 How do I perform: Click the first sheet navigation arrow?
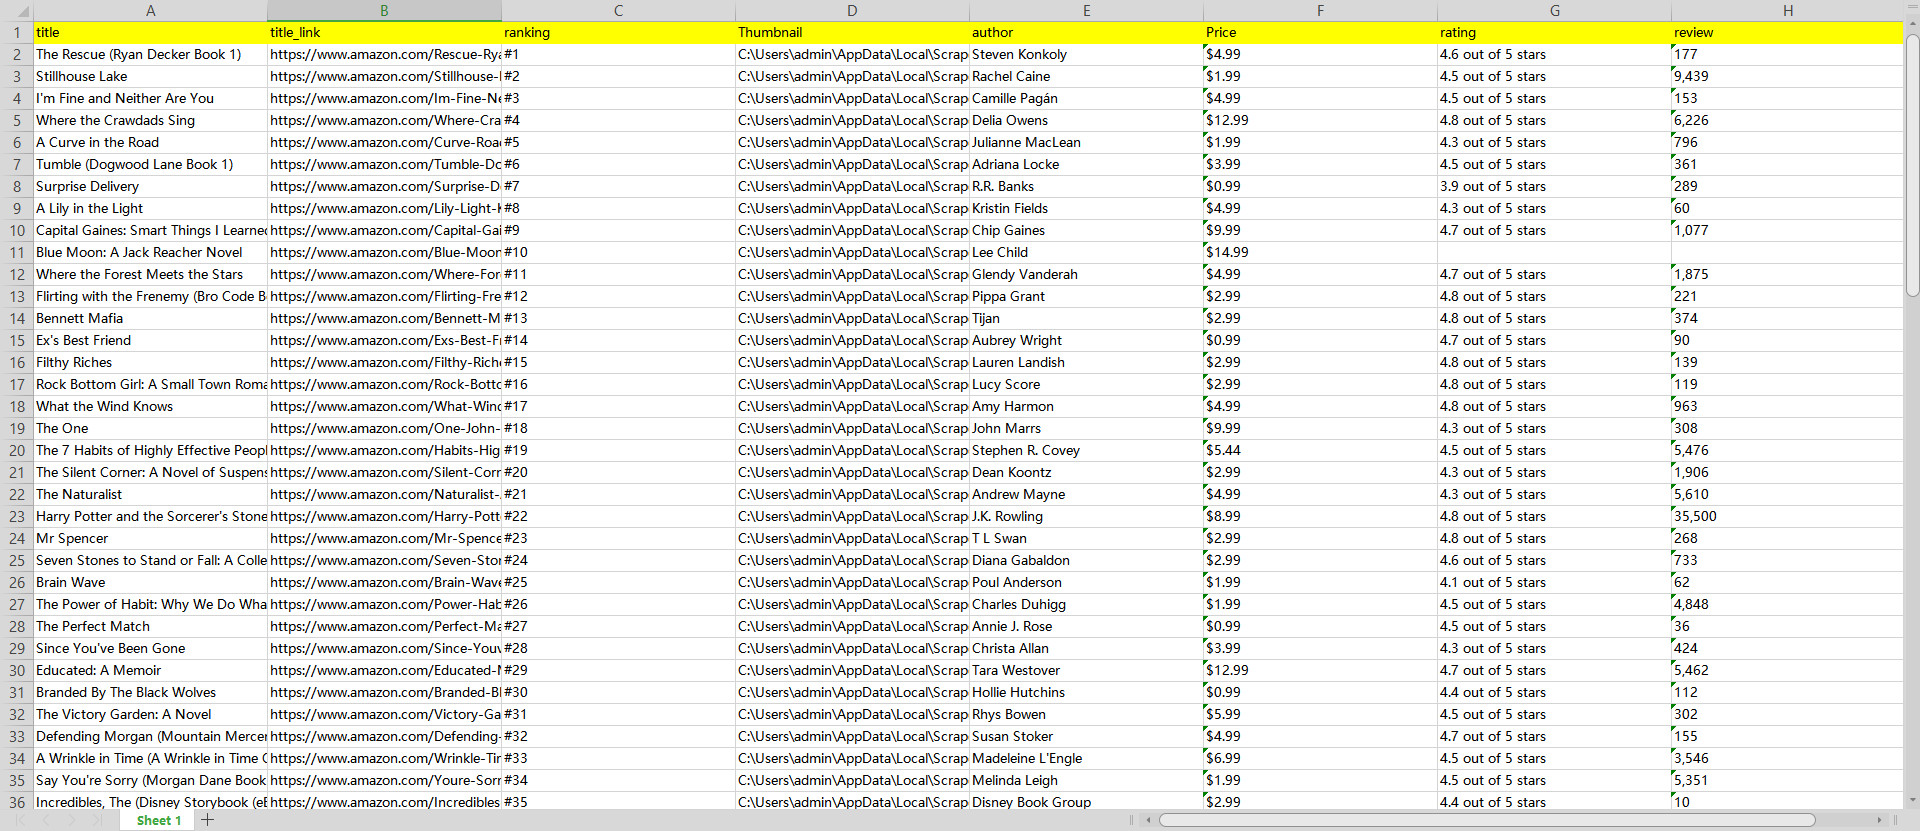click(20, 820)
